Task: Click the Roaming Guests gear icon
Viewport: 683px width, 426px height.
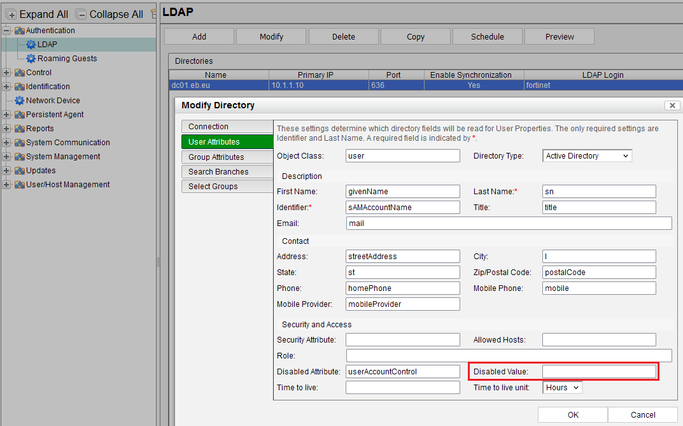Action: coord(30,58)
